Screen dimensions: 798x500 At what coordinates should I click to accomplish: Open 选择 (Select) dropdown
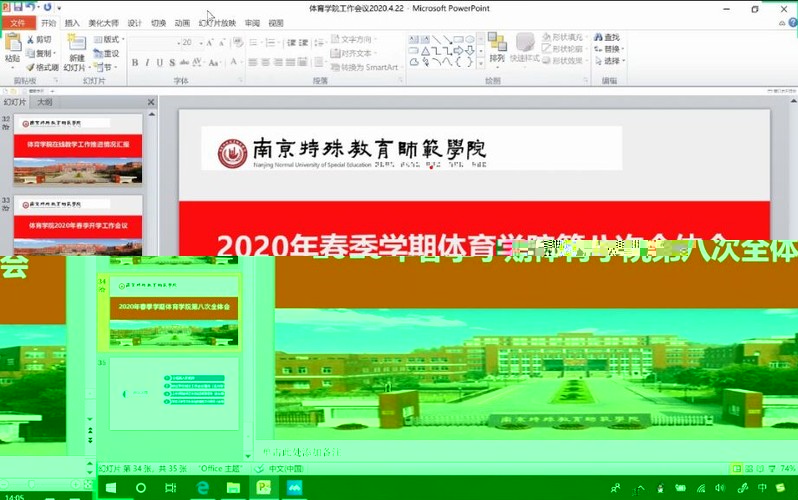point(610,61)
